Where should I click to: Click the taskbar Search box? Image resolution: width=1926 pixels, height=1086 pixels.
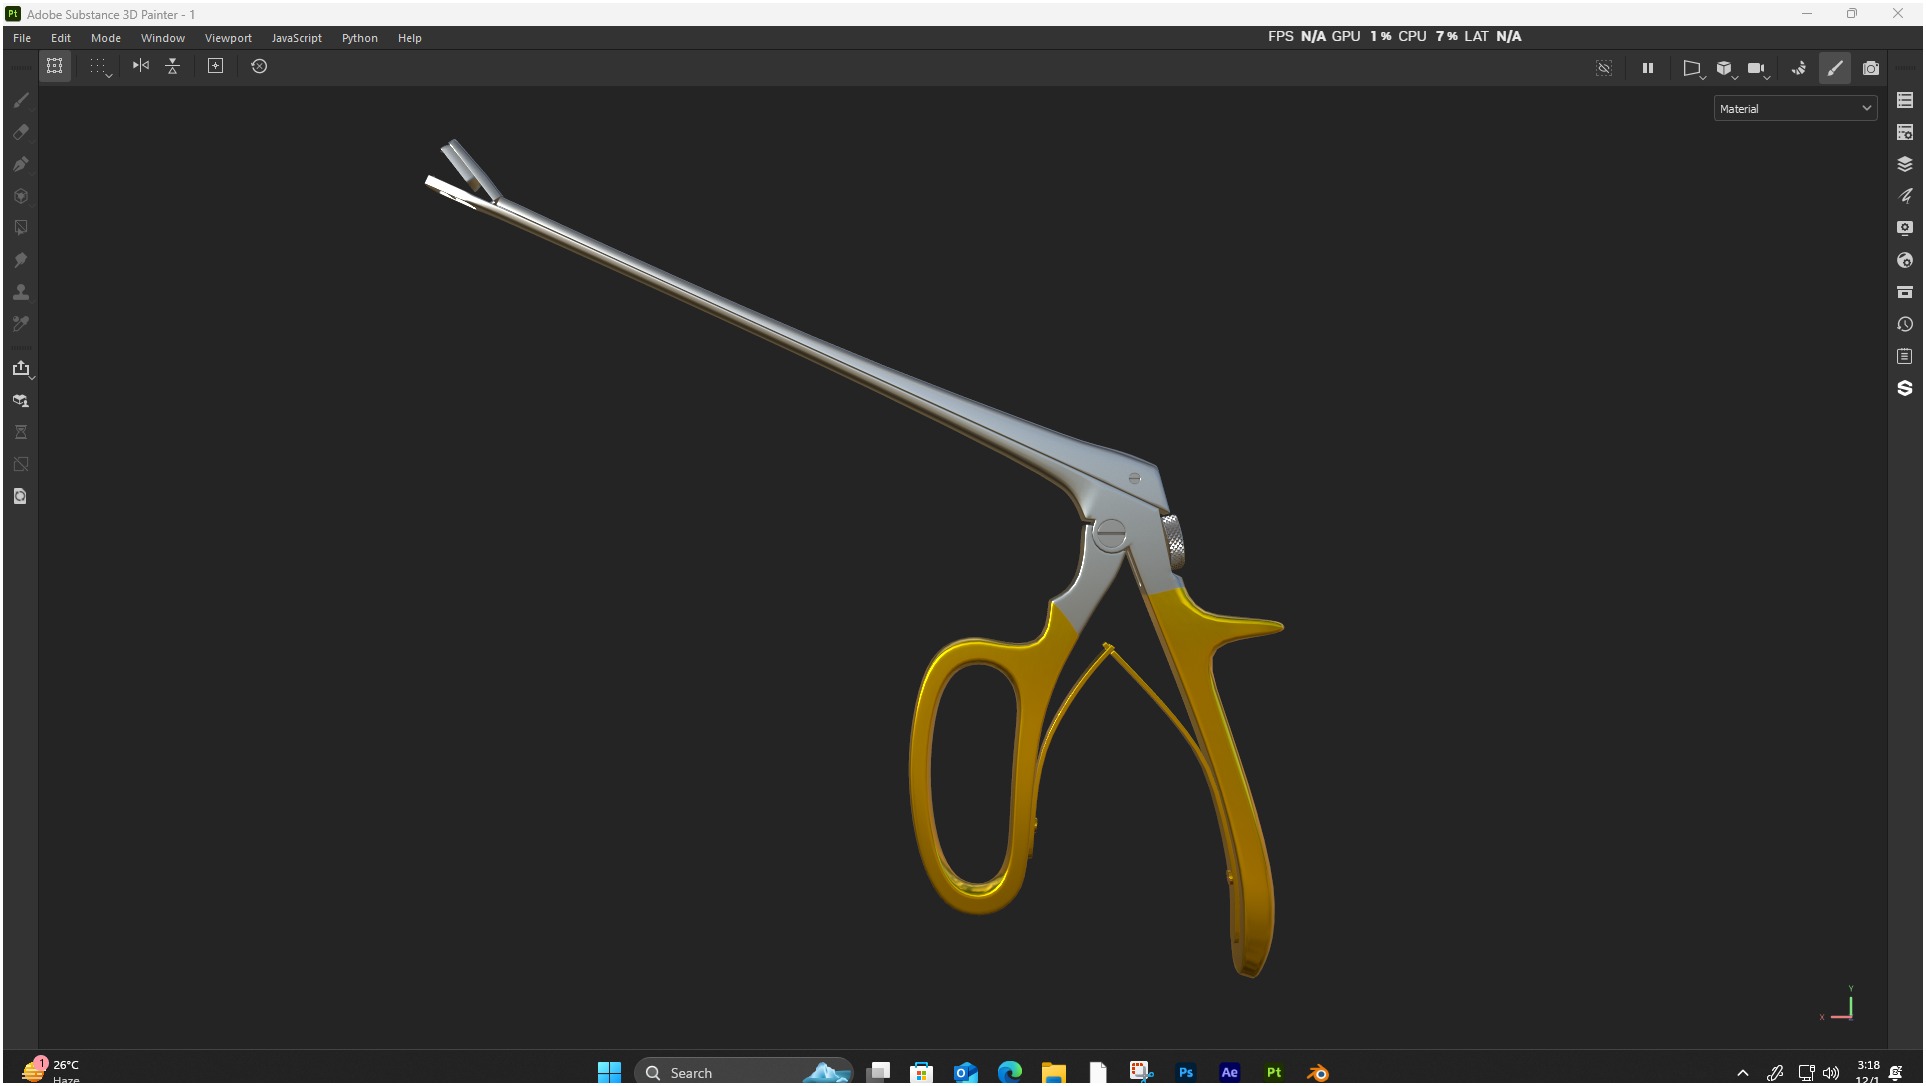(x=744, y=1072)
